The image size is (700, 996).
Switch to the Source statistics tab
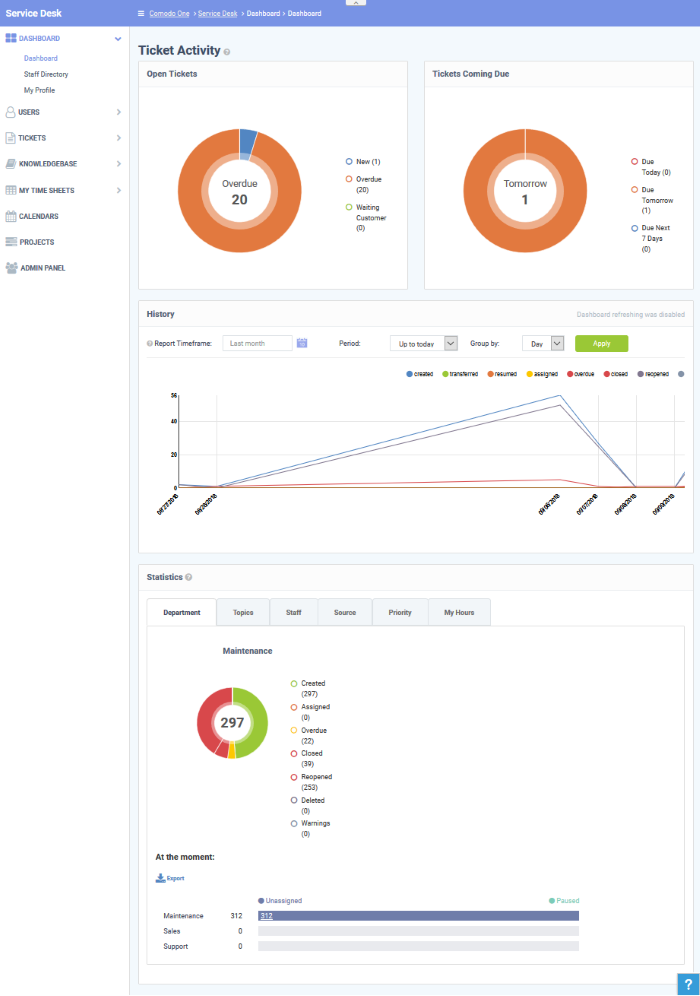345,612
